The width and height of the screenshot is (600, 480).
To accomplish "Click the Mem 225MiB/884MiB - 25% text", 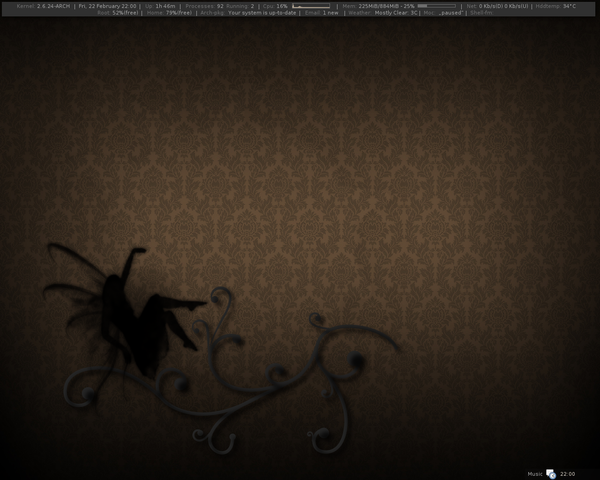I will point(378,6).
